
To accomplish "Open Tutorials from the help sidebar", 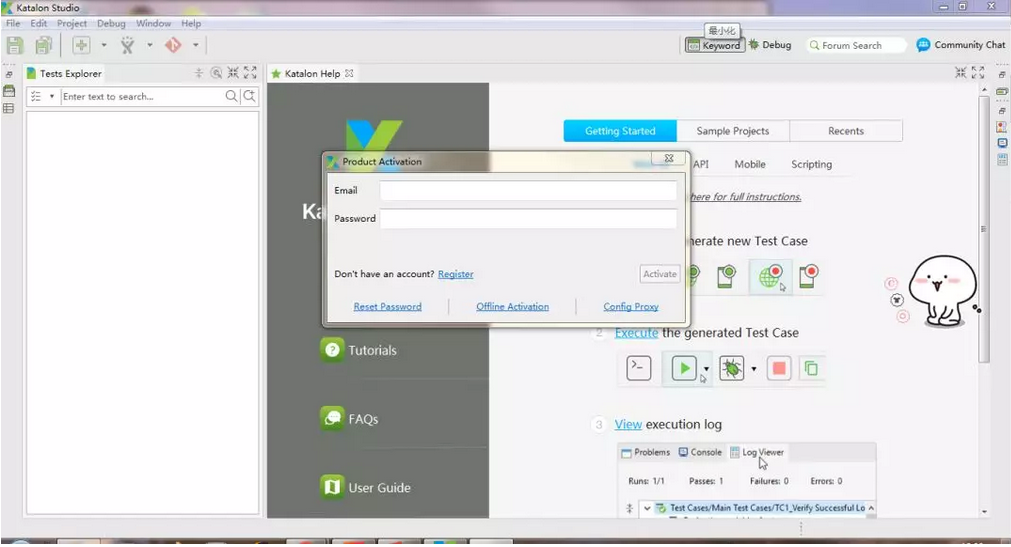I will [x=358, y=350].
